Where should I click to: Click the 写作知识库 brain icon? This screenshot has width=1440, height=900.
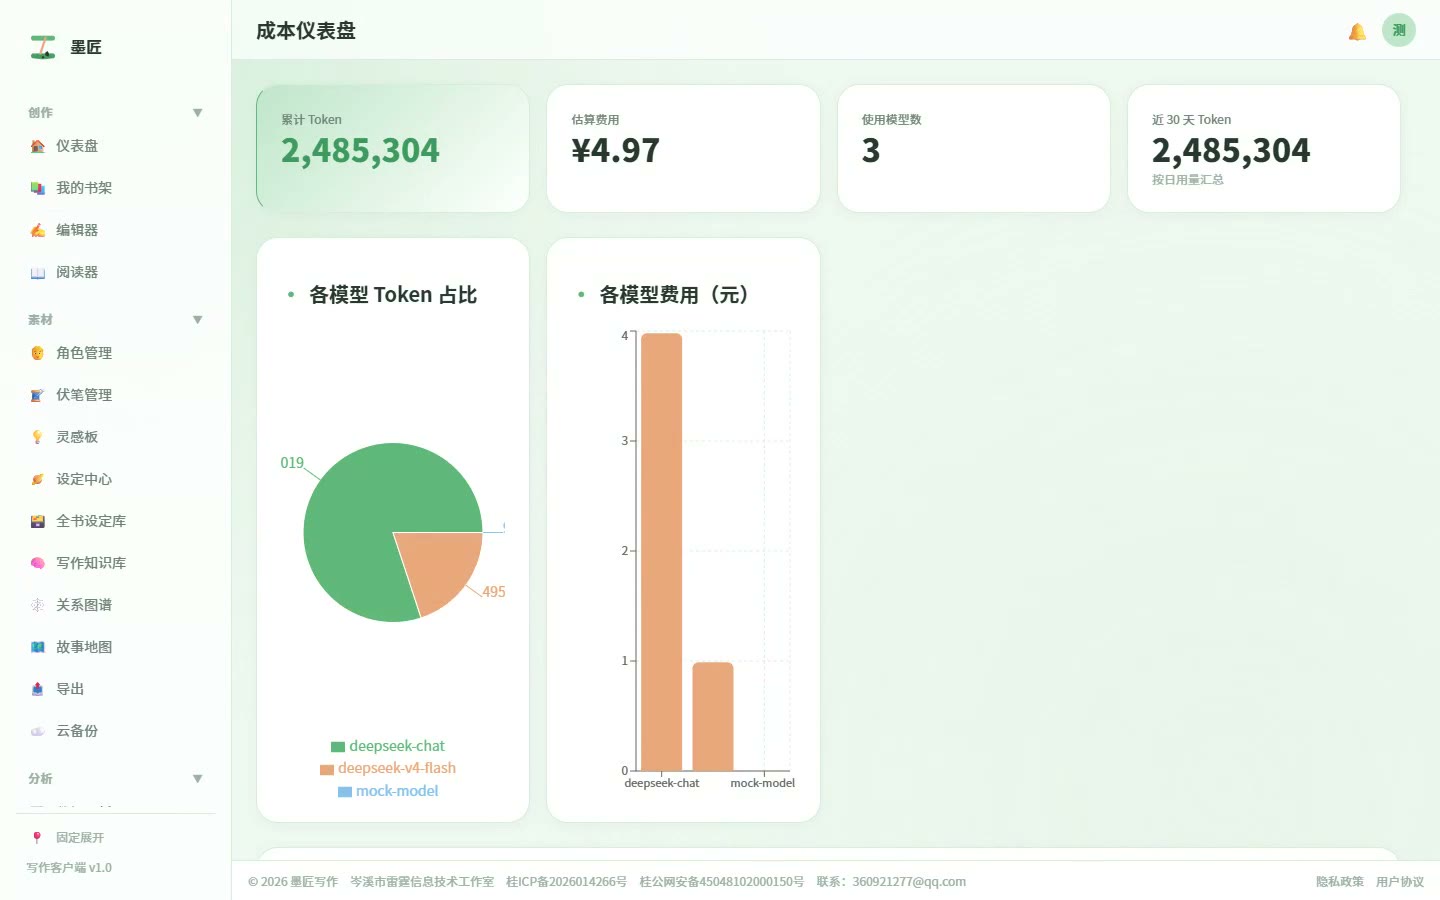(x=37, y=563)
